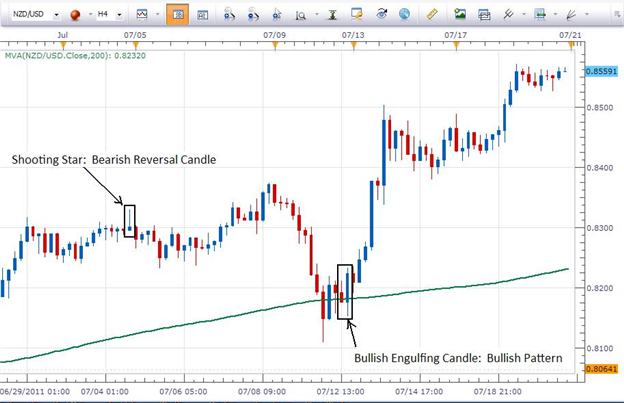Expand the pitchfork tool dropdown arrow

[x=524, y=15]
